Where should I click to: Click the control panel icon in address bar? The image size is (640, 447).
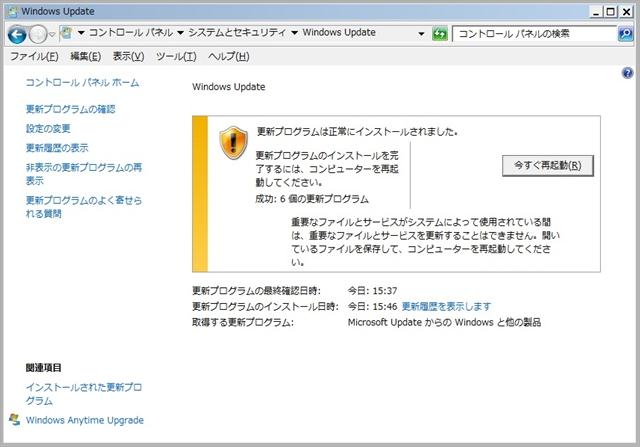coord(66,33)
